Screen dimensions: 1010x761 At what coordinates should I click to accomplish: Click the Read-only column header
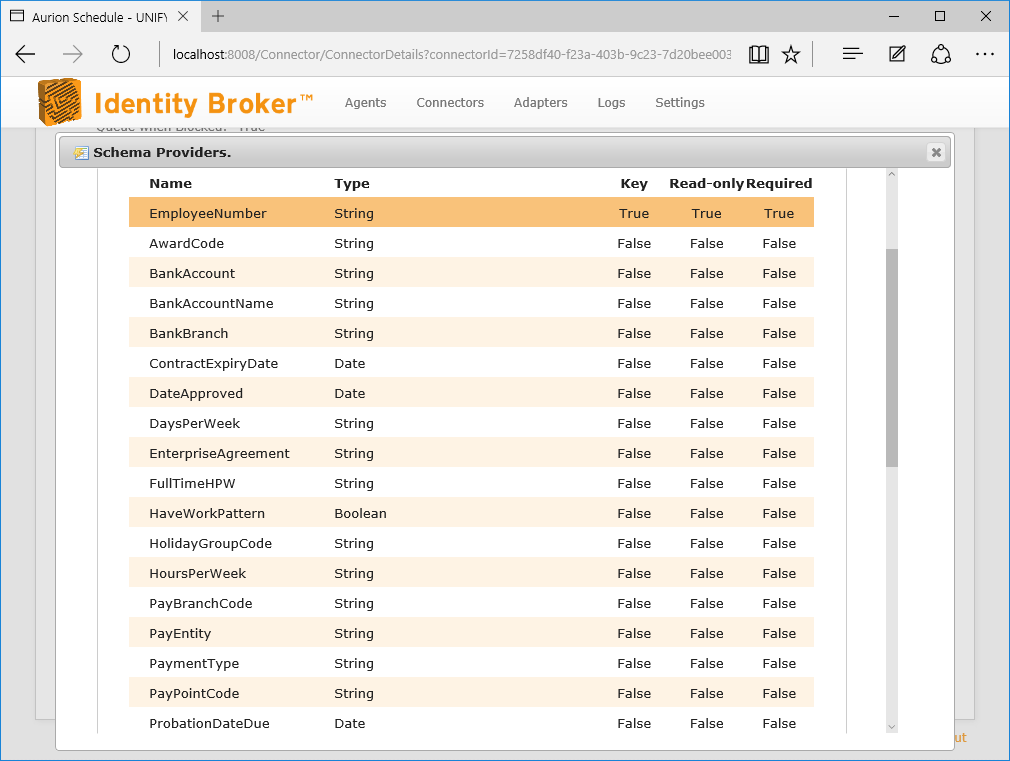coord(707,184)
